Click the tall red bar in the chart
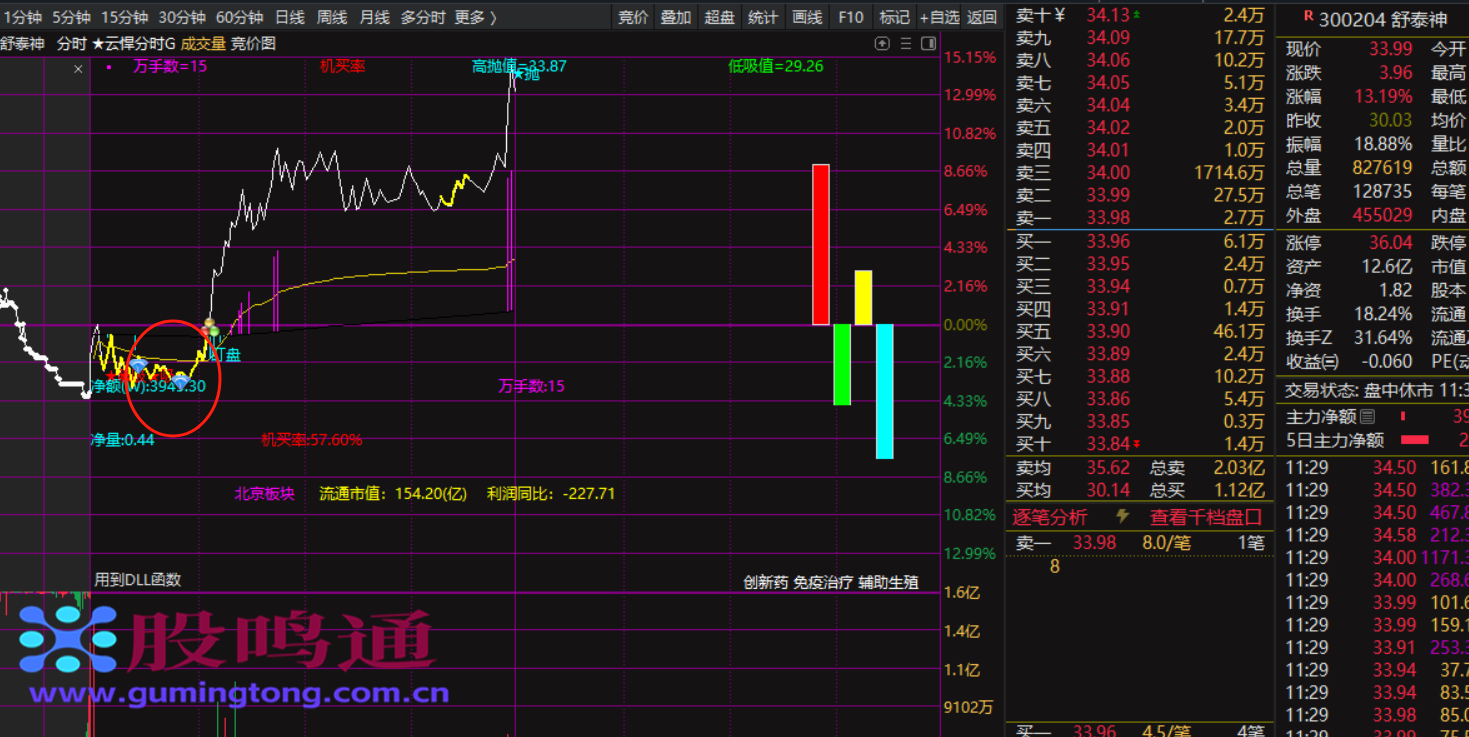This screenshot has width=1469, height=737. click(x=821, y=244)
